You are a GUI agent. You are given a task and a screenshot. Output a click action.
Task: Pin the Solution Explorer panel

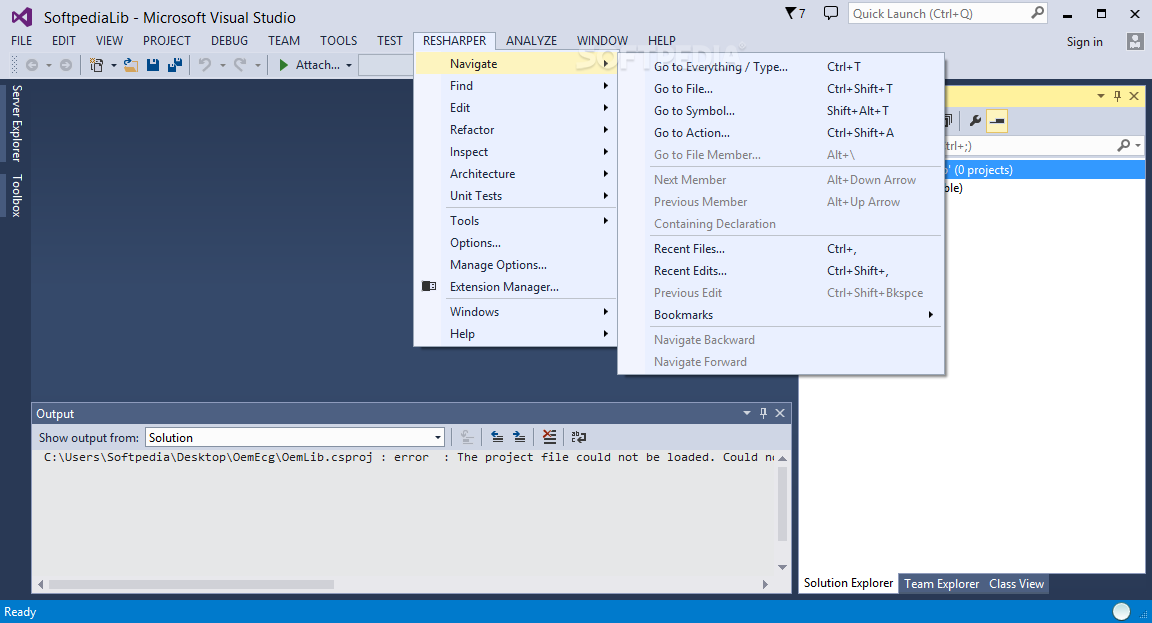click(x=1117, y=96)
